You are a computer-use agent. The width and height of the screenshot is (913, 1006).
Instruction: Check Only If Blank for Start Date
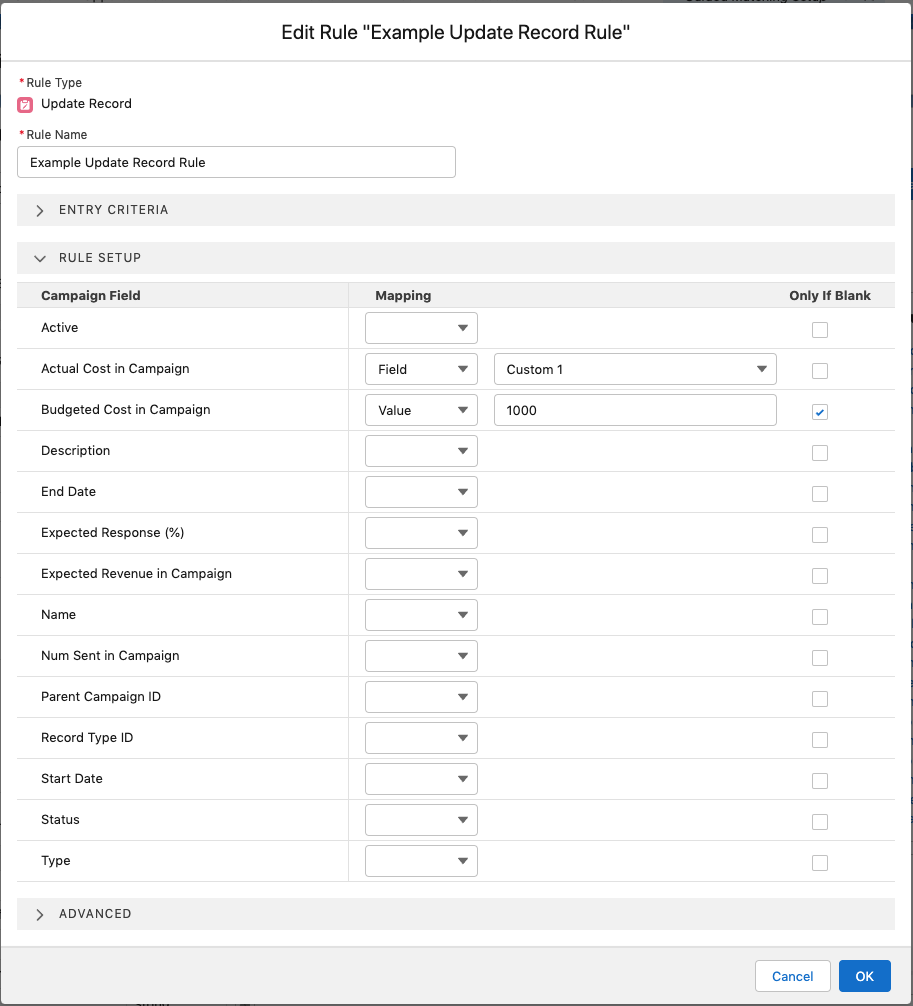pyautogui.click(x=820, y=781)
